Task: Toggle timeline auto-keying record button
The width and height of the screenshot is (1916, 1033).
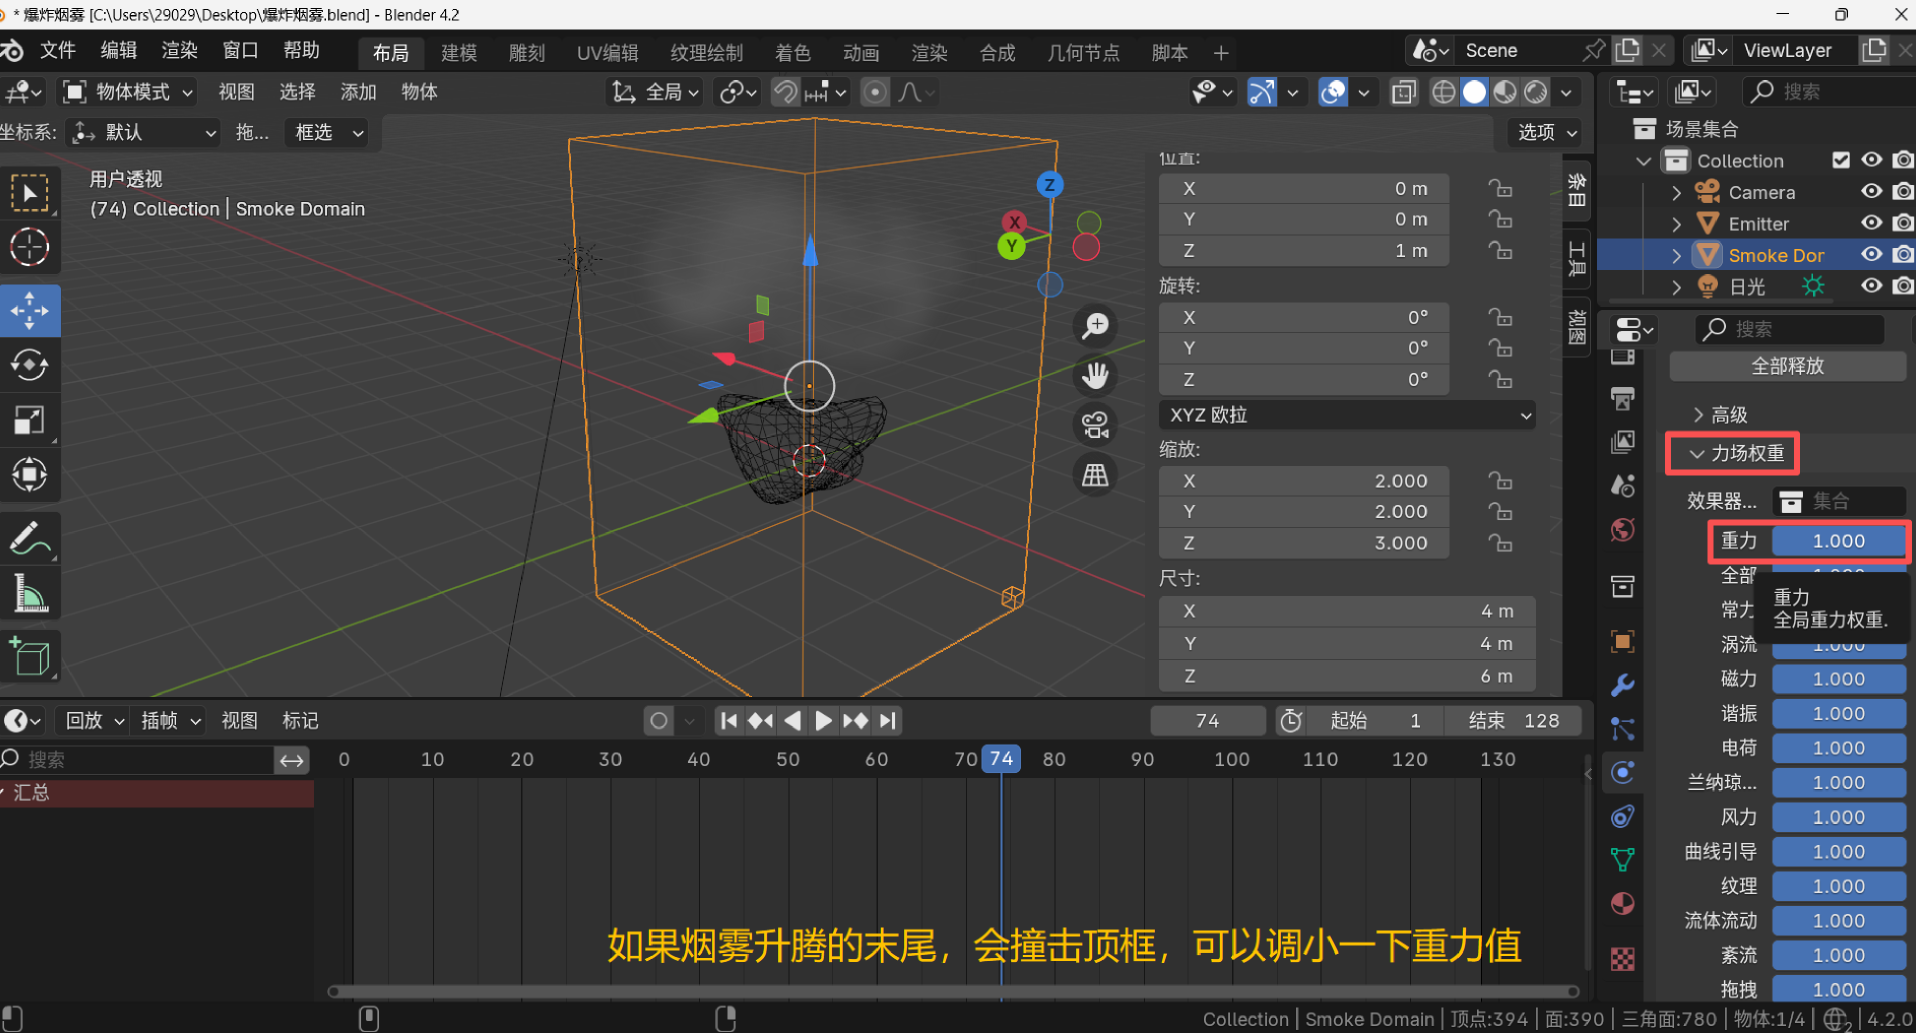Action: click(658, 721)
